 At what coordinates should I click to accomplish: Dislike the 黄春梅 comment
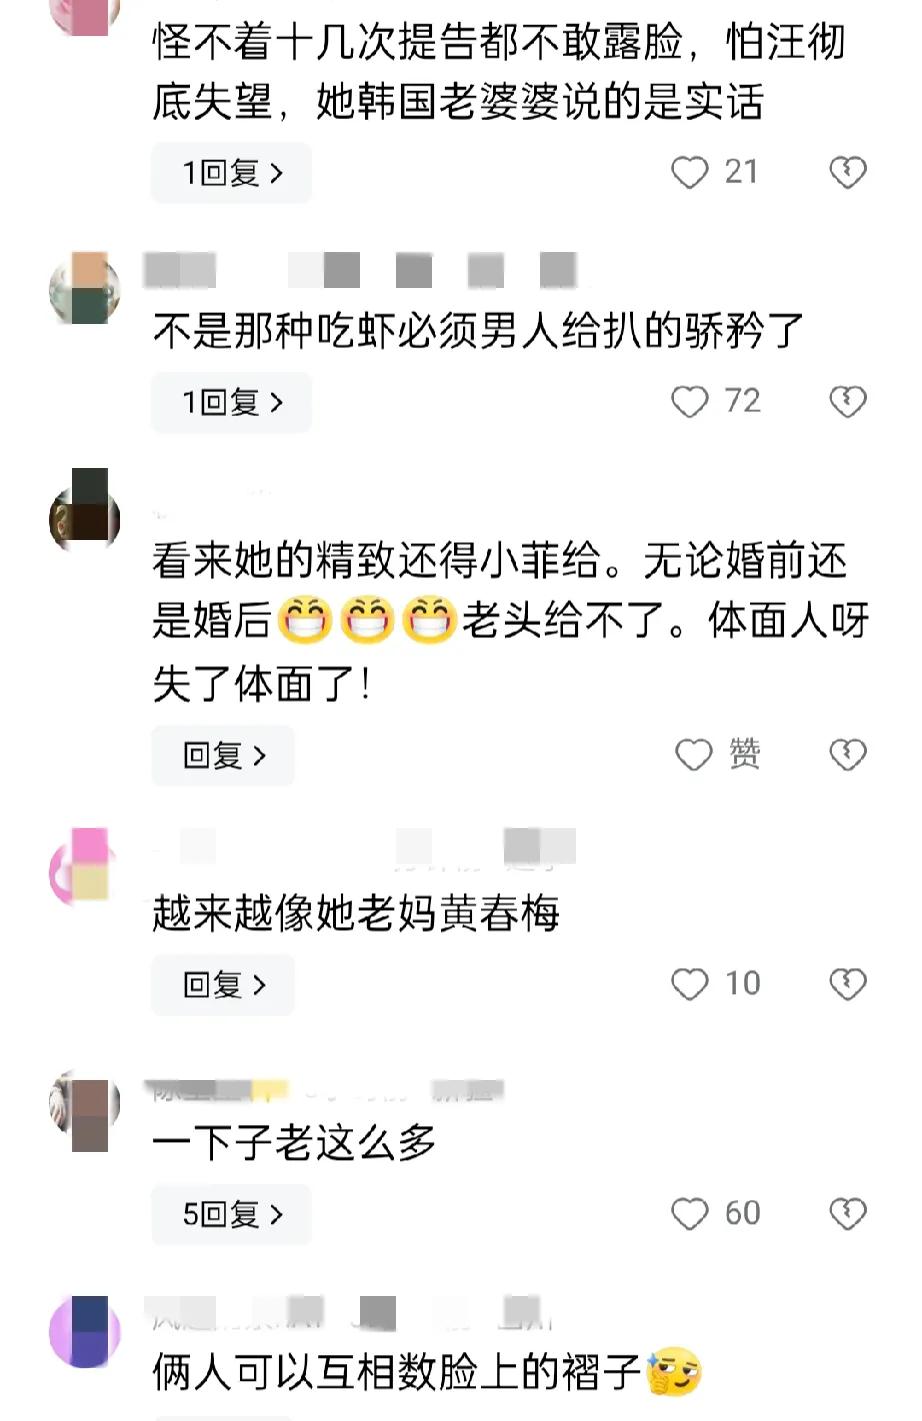tap(848, 985)
